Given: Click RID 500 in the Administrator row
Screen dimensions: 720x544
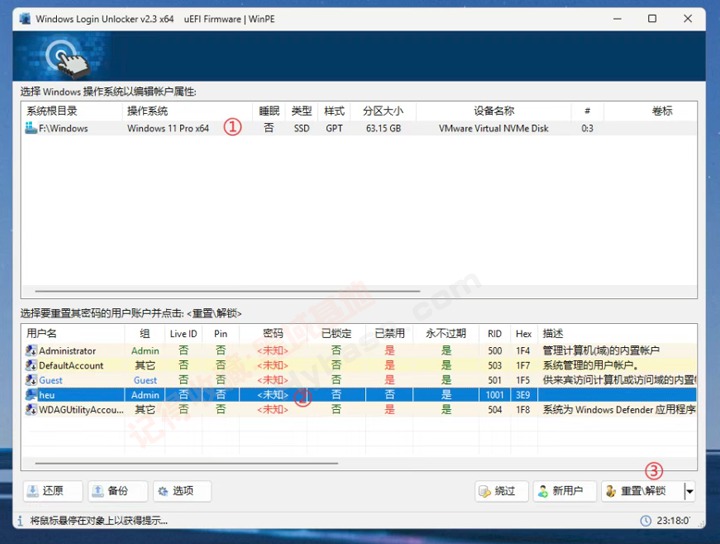Looking at the screenshot, I should 495,351.
